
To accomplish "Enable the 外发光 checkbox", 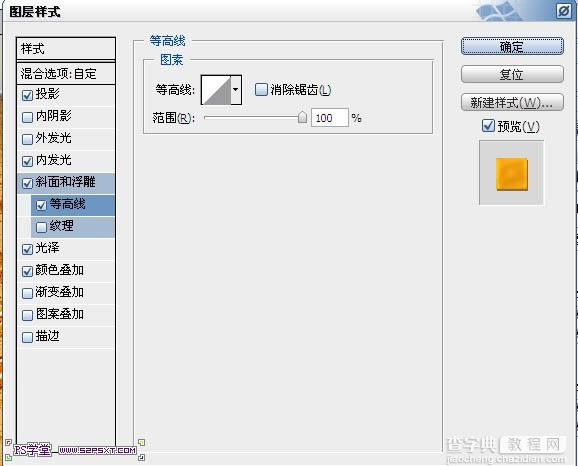I will click(x=27, y=139).
